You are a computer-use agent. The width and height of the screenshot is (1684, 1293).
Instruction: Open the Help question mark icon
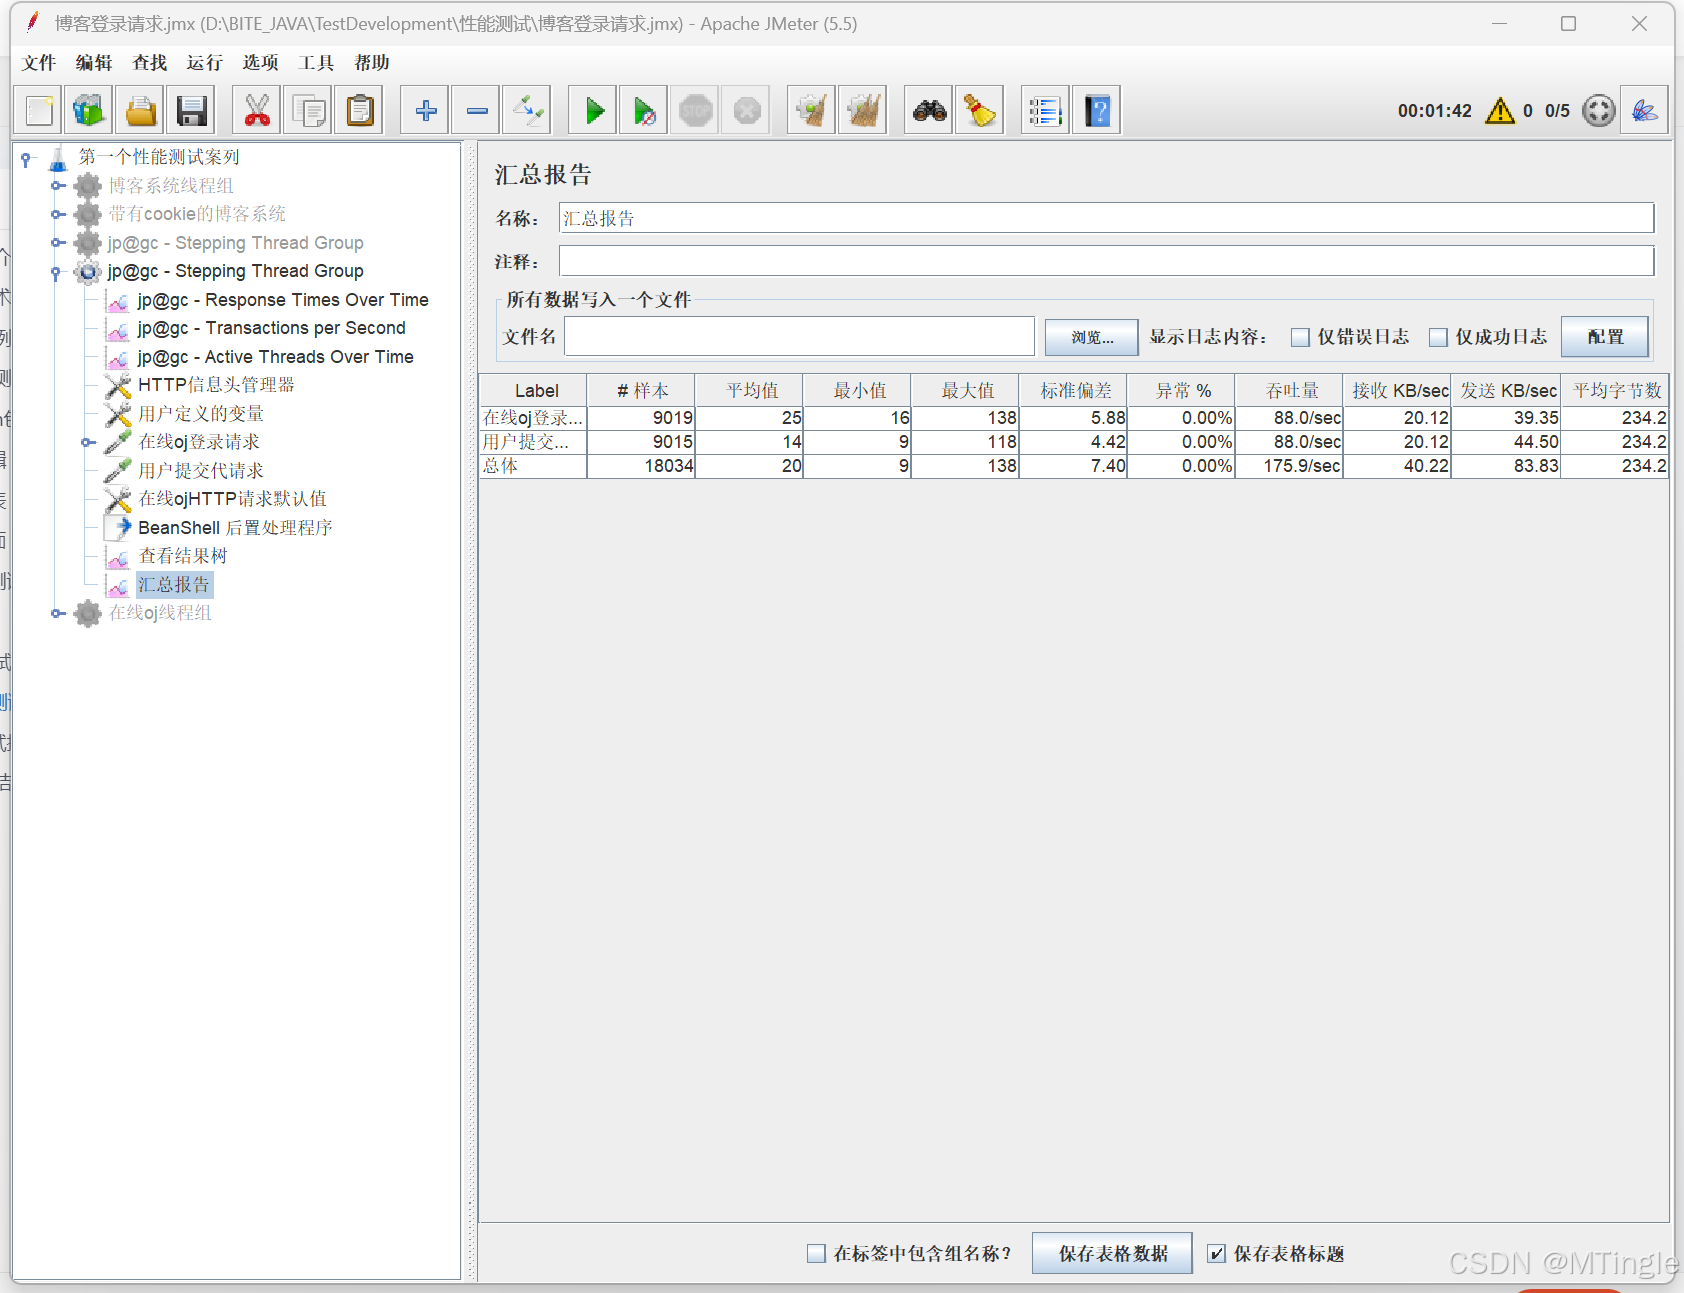1097,110
